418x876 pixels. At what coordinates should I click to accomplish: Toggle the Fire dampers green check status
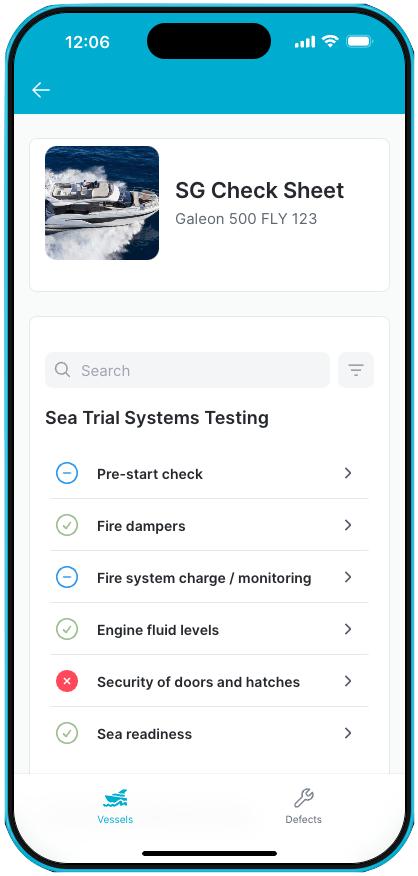point(67,526)
